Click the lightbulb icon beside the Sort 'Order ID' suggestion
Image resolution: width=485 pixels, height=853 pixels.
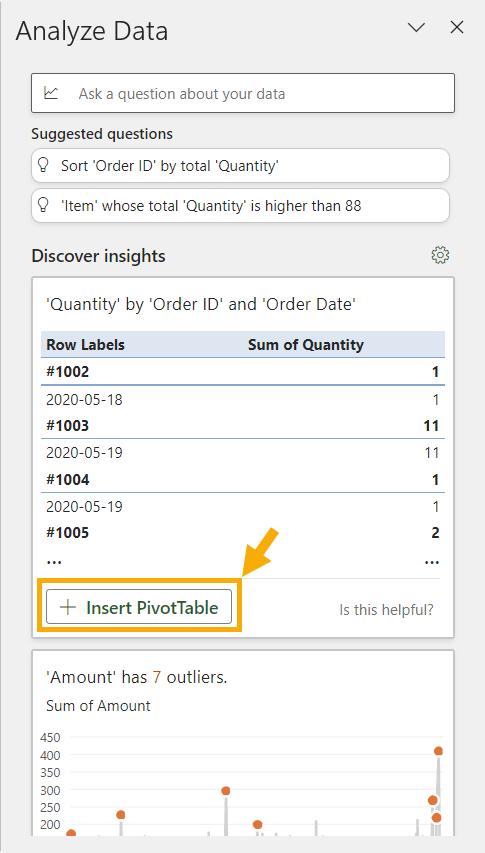point(42,165)
